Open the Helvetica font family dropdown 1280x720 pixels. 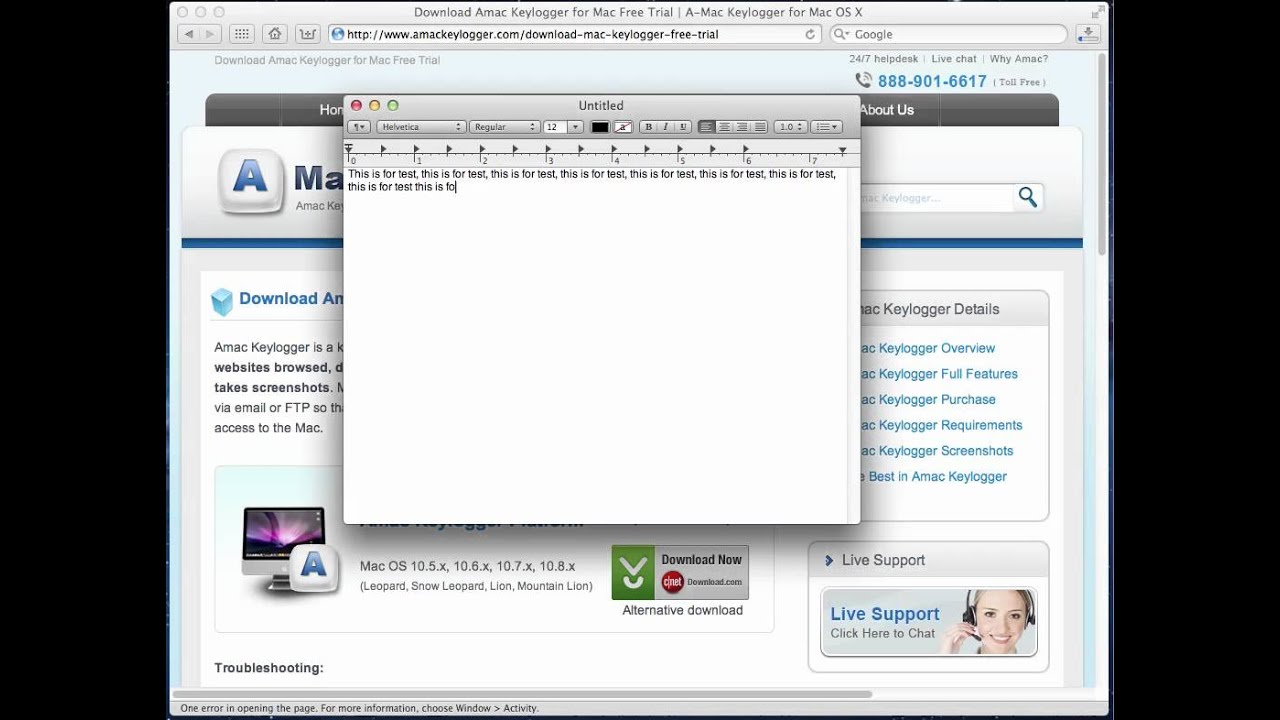(x=421, y=127)
